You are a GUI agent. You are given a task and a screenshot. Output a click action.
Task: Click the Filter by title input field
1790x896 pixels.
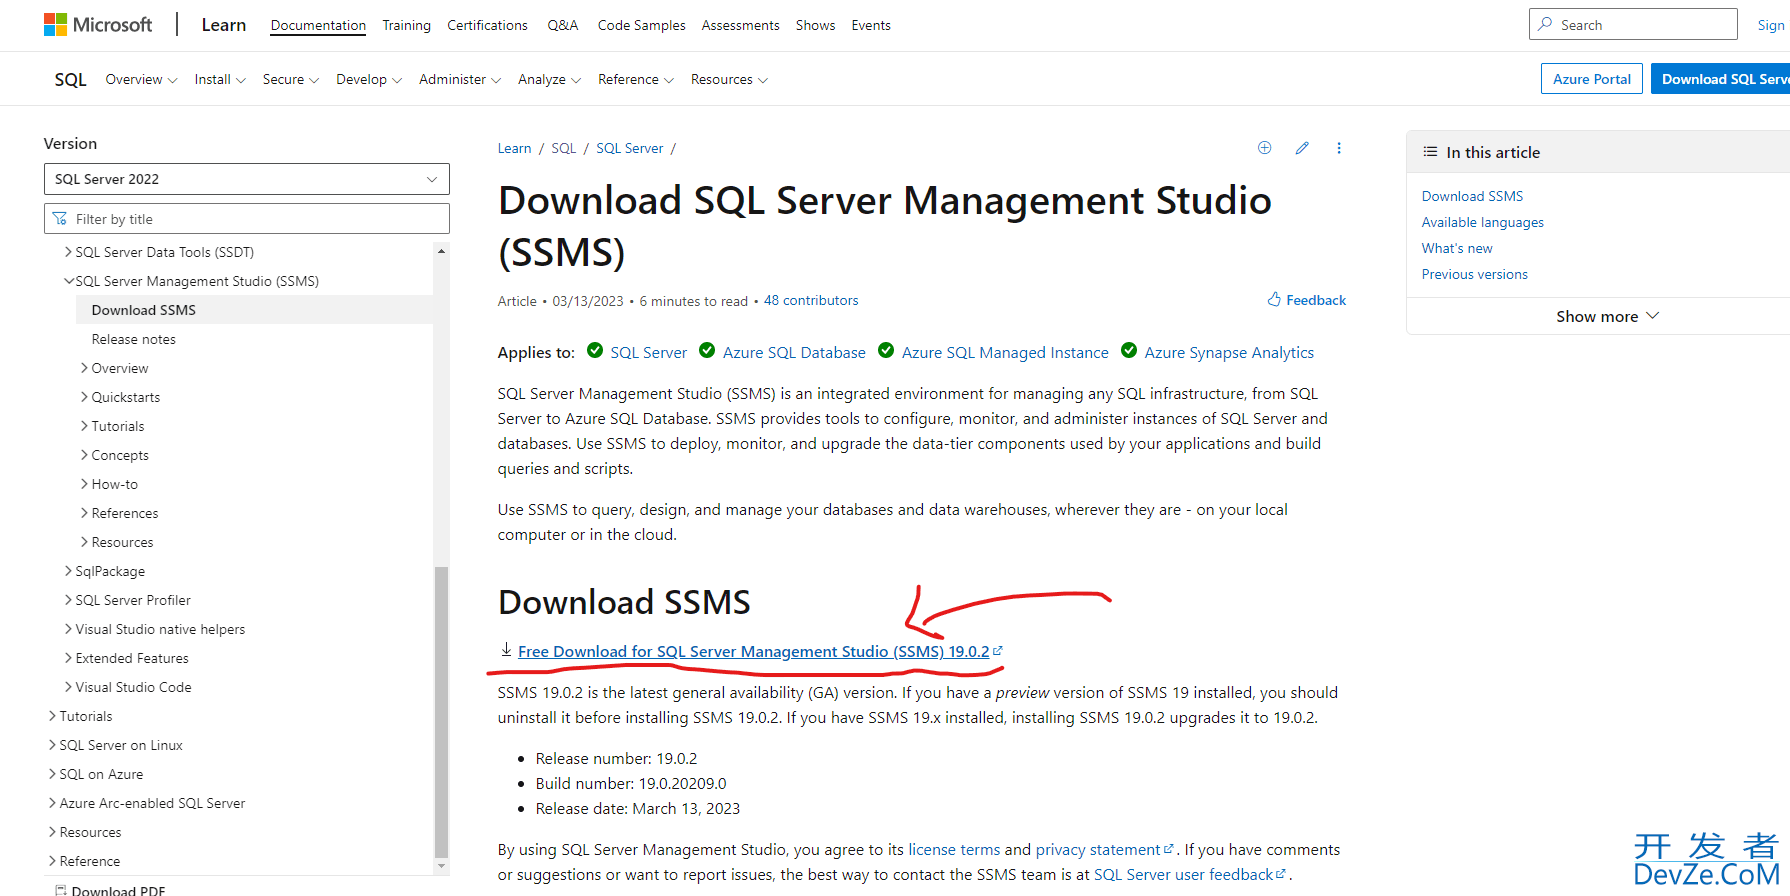click(247, 219)
